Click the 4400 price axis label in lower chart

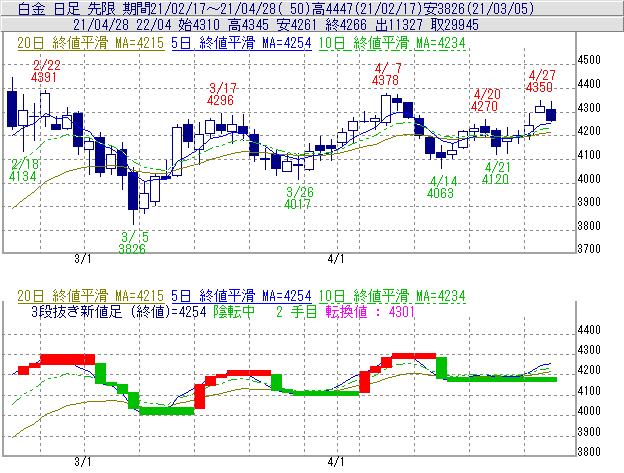(x=589, y=330)
